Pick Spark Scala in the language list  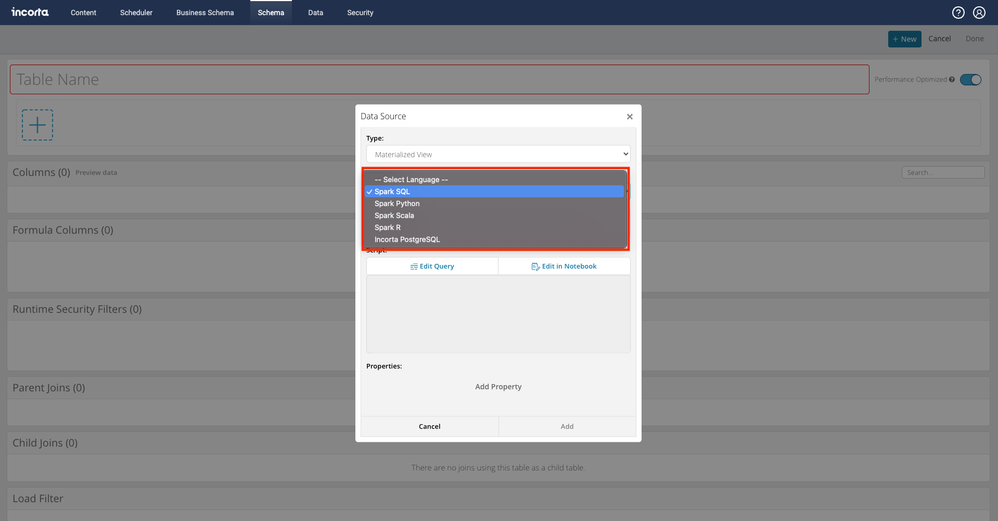tap(394, 216)
